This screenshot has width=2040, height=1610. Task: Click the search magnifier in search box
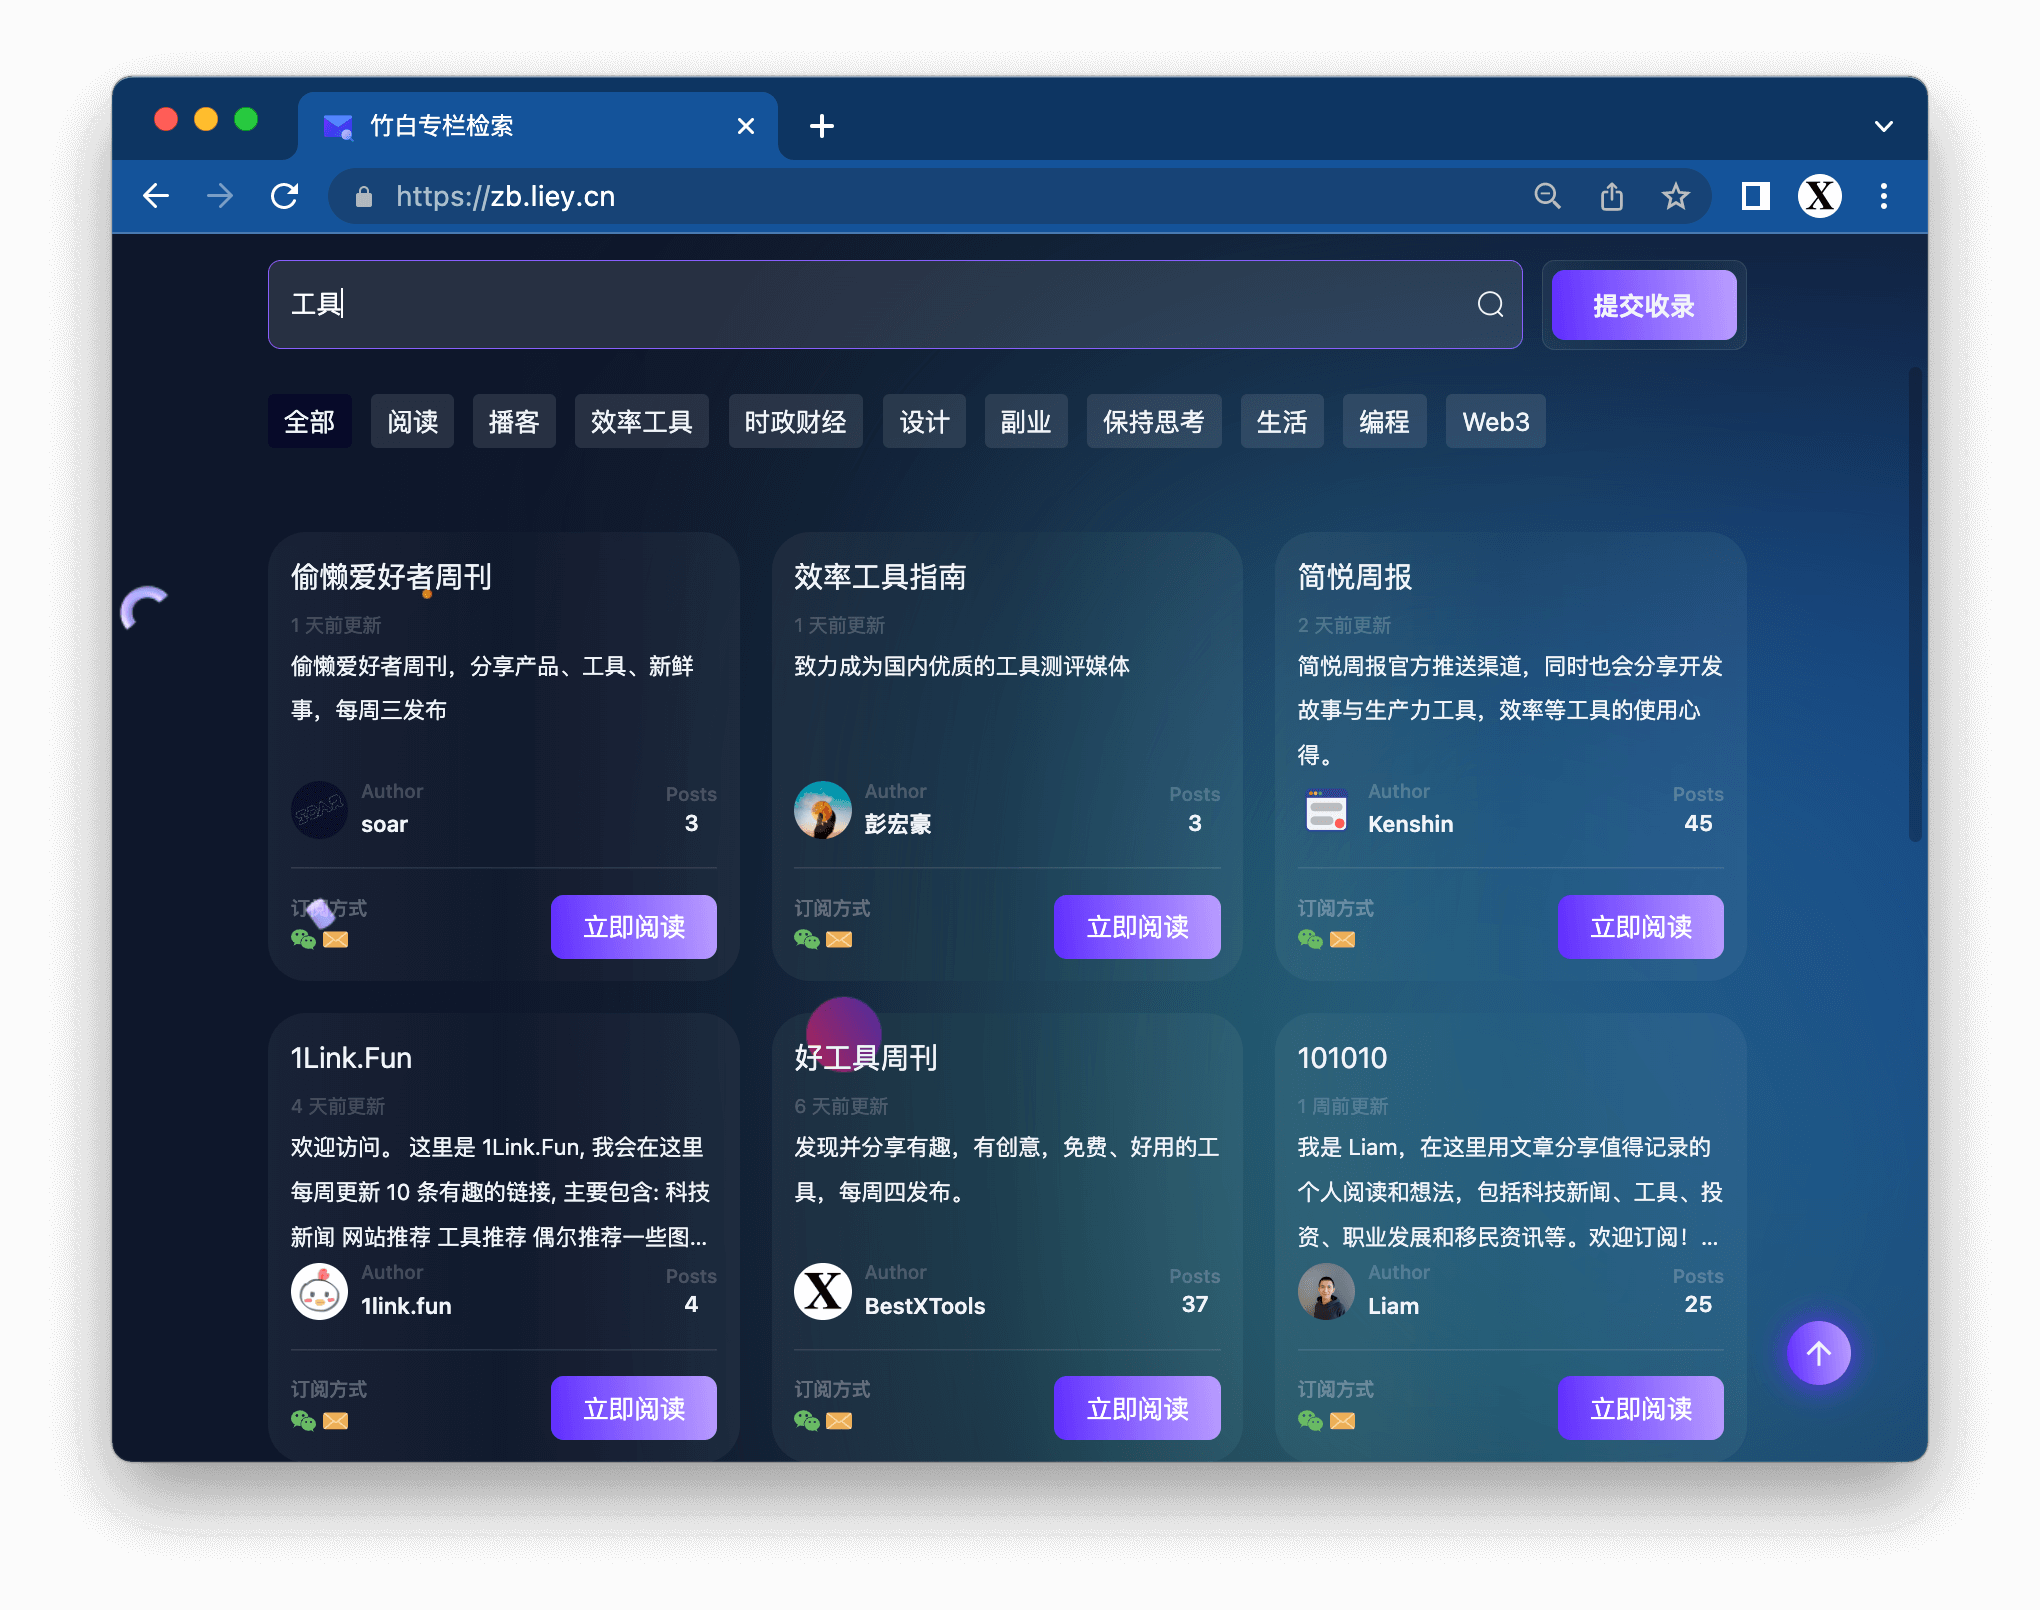pyautogui.click(x=1490, y=304)
